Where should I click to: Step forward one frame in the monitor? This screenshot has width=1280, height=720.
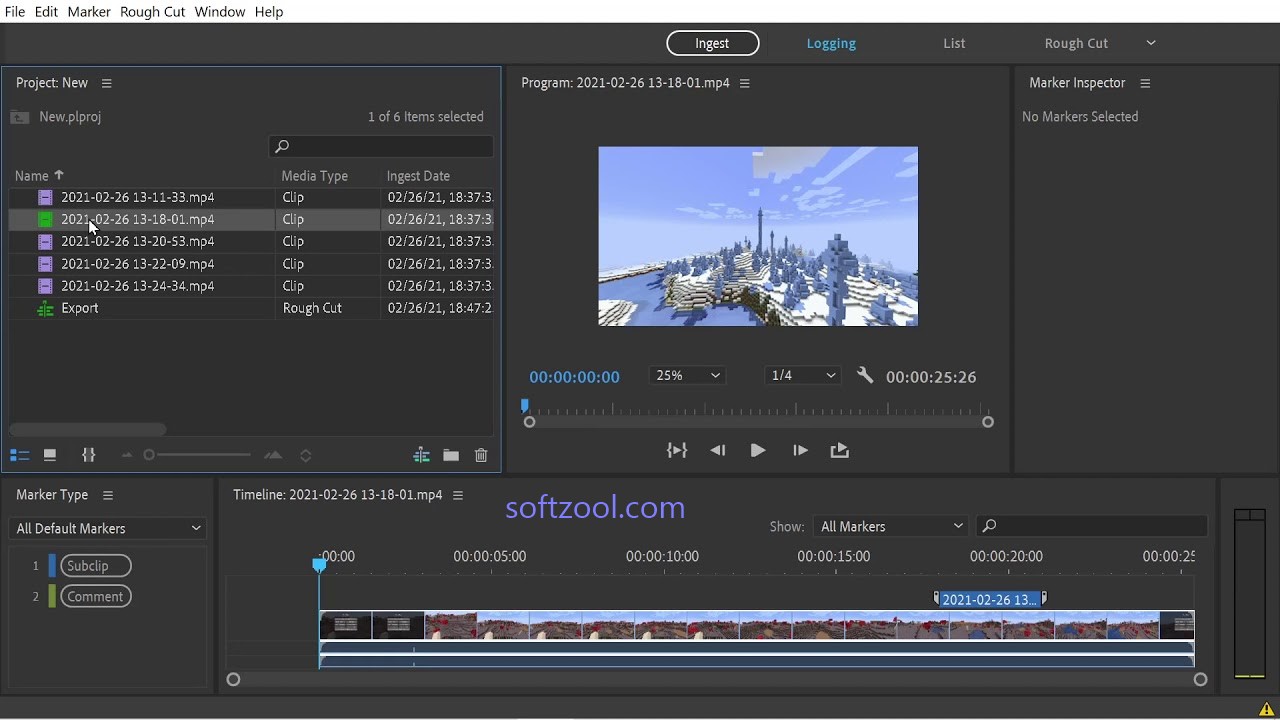pyautogui.click(x=800, y=451)
